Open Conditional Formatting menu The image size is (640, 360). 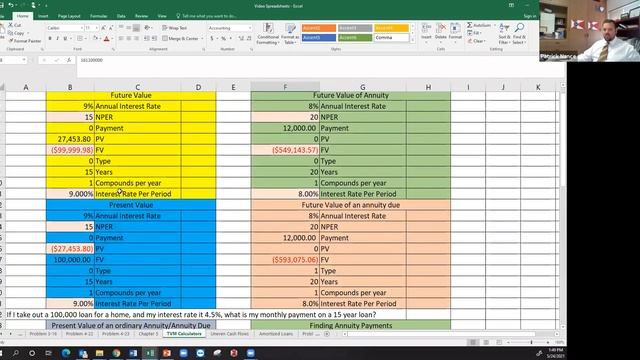(x=268, y=34)
